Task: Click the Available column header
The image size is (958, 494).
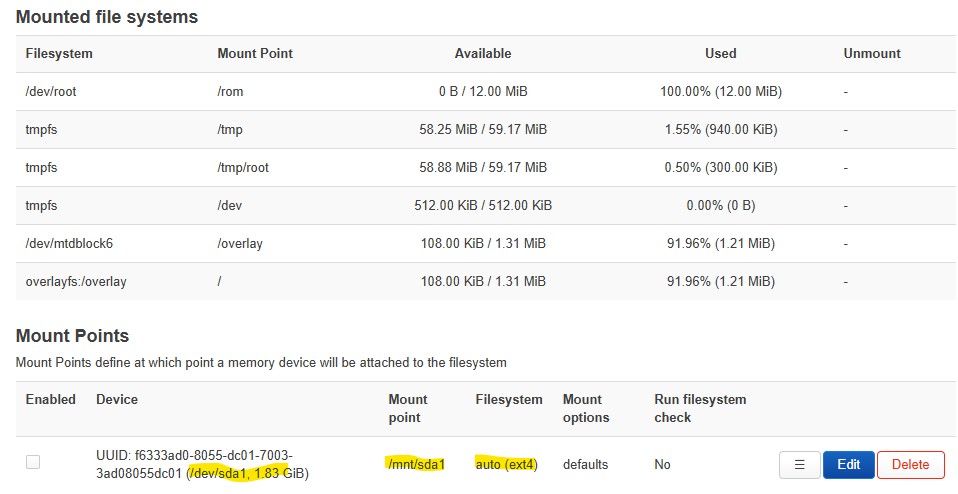Action: [x=483, y=53]
